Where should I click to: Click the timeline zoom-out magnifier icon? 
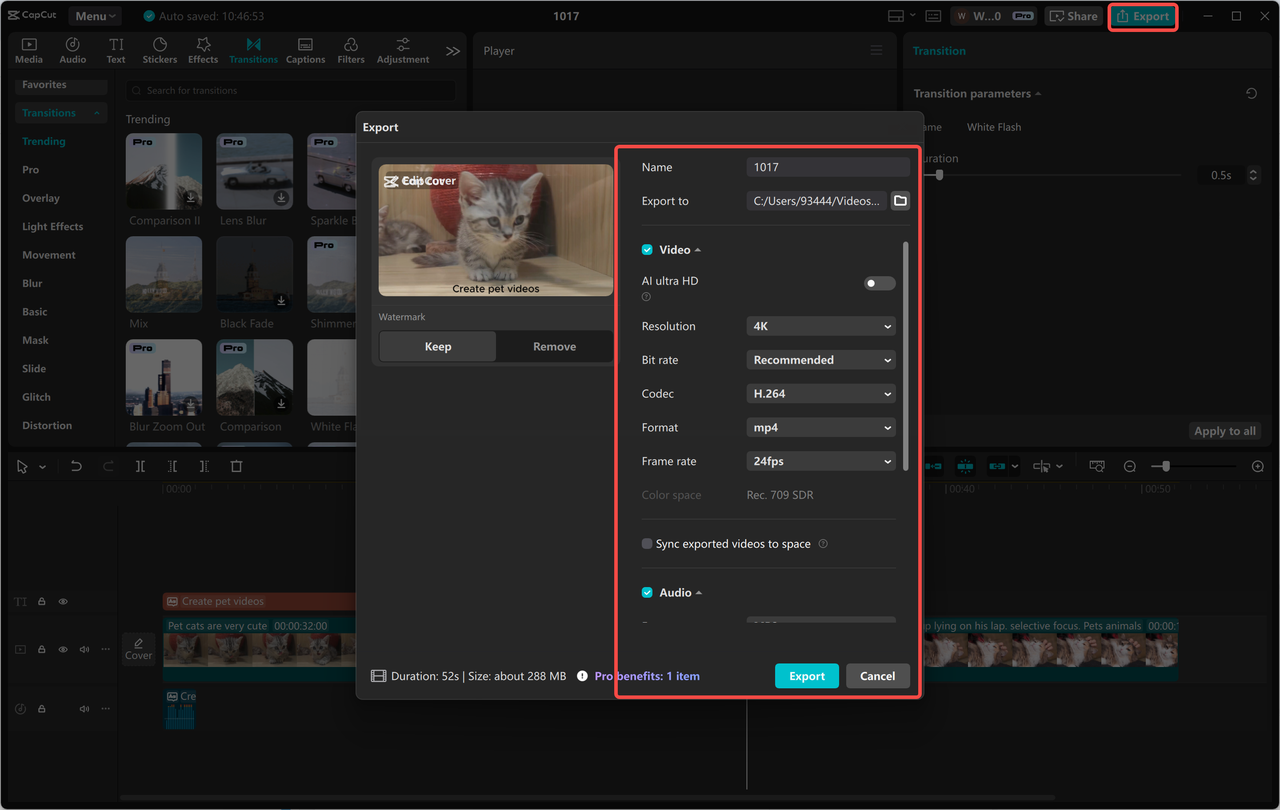click(x=1130, y=466)
